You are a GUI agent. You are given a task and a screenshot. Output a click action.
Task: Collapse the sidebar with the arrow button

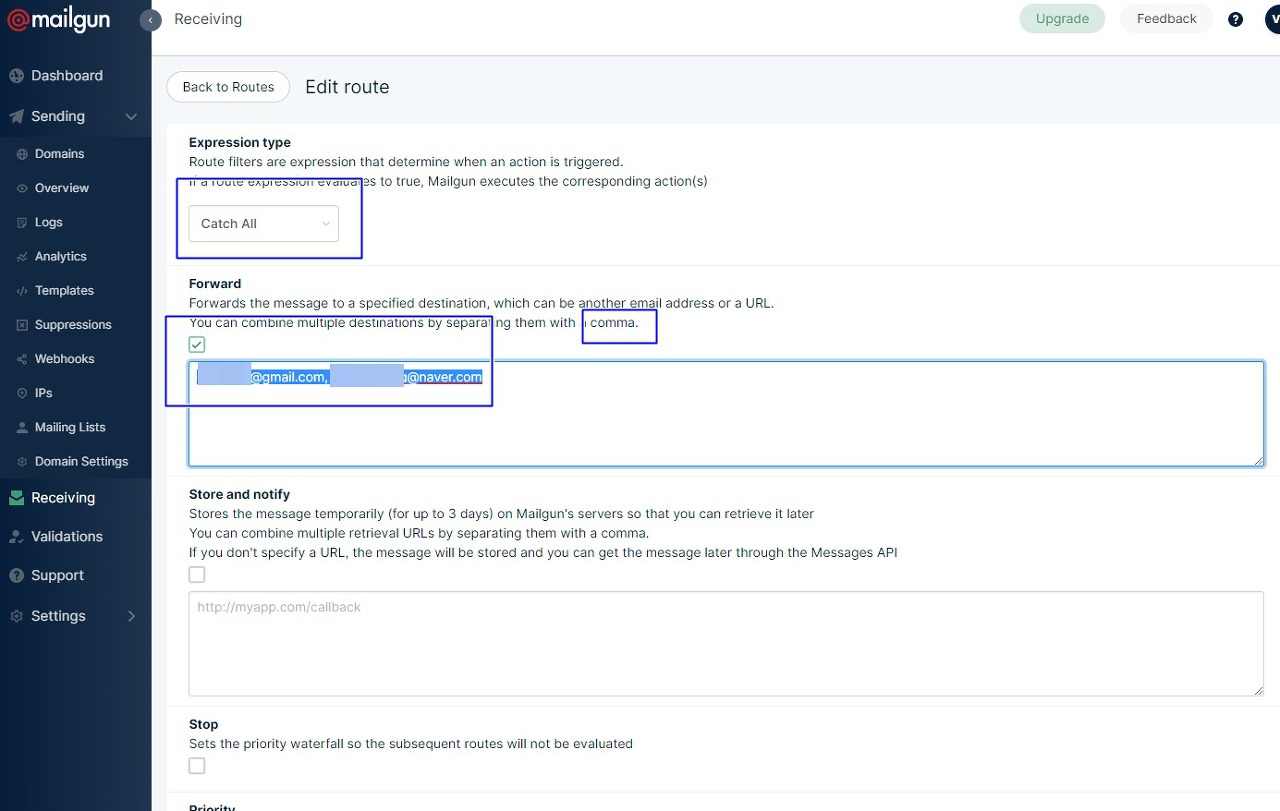[x=151, y=20]
